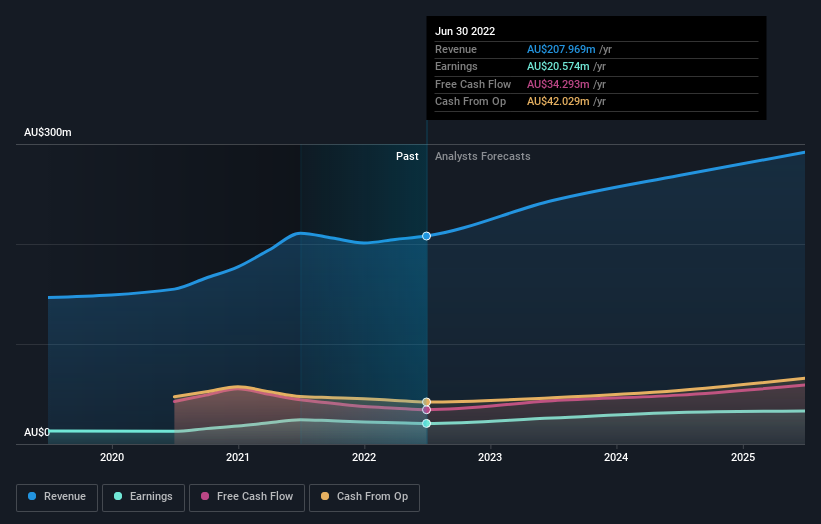Click the AU$20.574m earnings value
Image resolution: width=821 pixels, height=524 pixels.
click(x=558, y=66)
